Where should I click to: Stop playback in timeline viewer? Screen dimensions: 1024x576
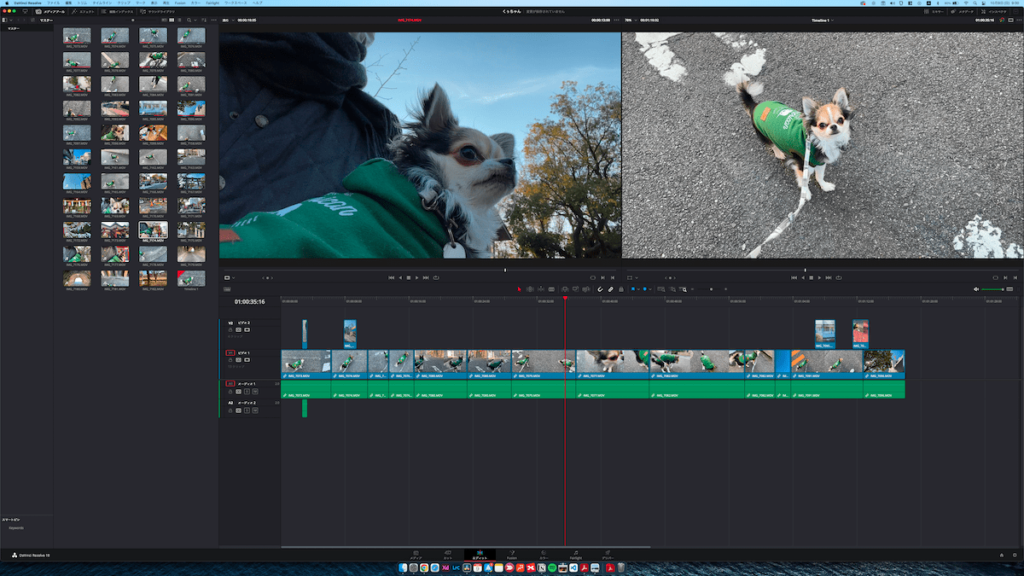(811, 278)
